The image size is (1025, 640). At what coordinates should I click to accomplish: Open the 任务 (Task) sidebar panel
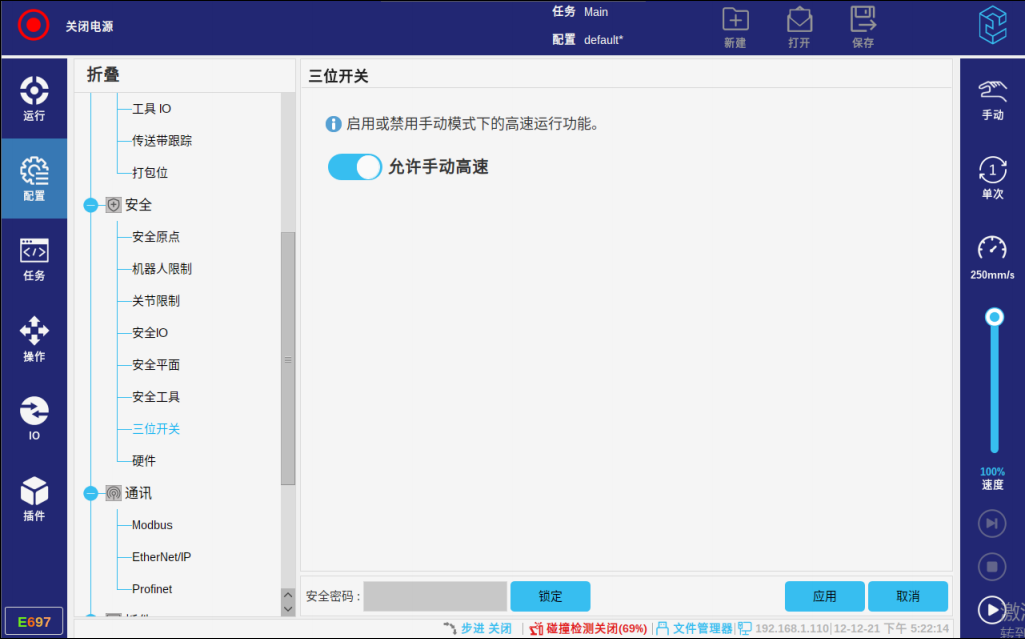pyautogui.click(x=34, y=259)
